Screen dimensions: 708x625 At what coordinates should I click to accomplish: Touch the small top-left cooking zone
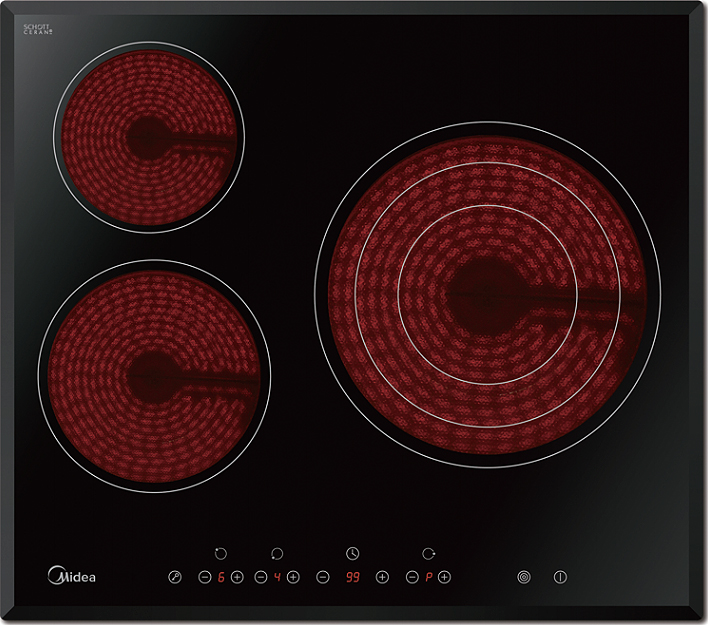point(149,137)
